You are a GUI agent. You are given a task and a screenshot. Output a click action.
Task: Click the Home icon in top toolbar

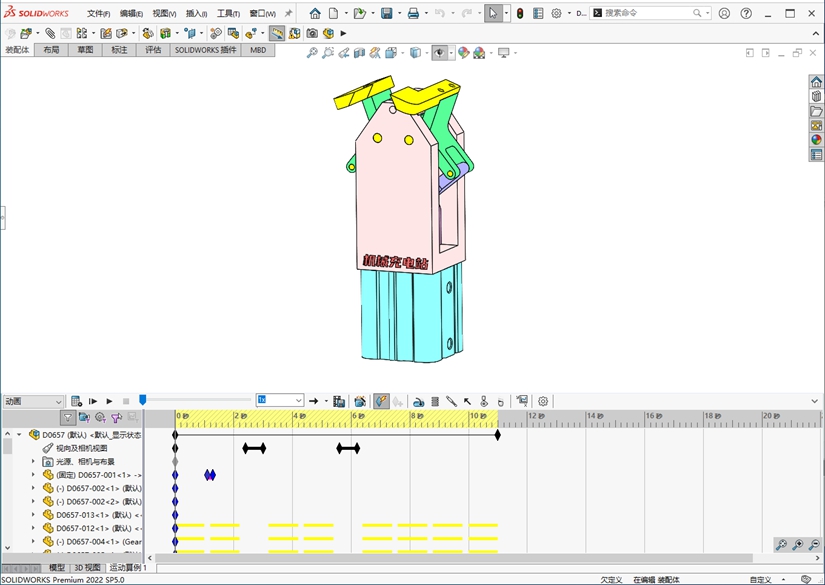(x=315, y=14)
